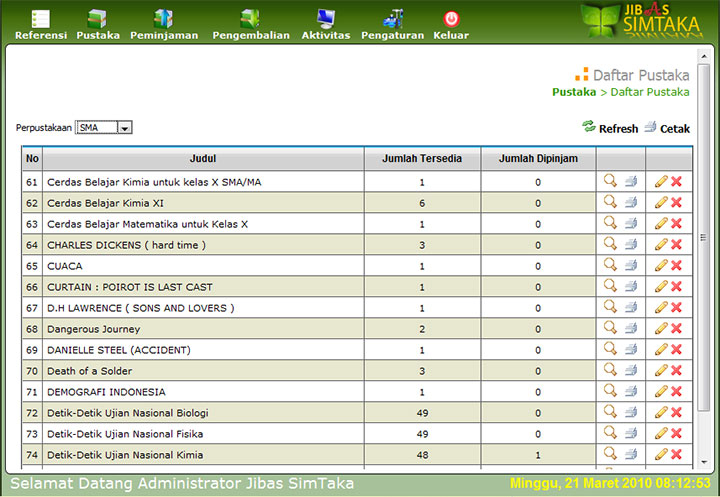Click the vertical scrollbar down arrow
Image resolution: width=720 pixels, height=497 pixels.
703,462
